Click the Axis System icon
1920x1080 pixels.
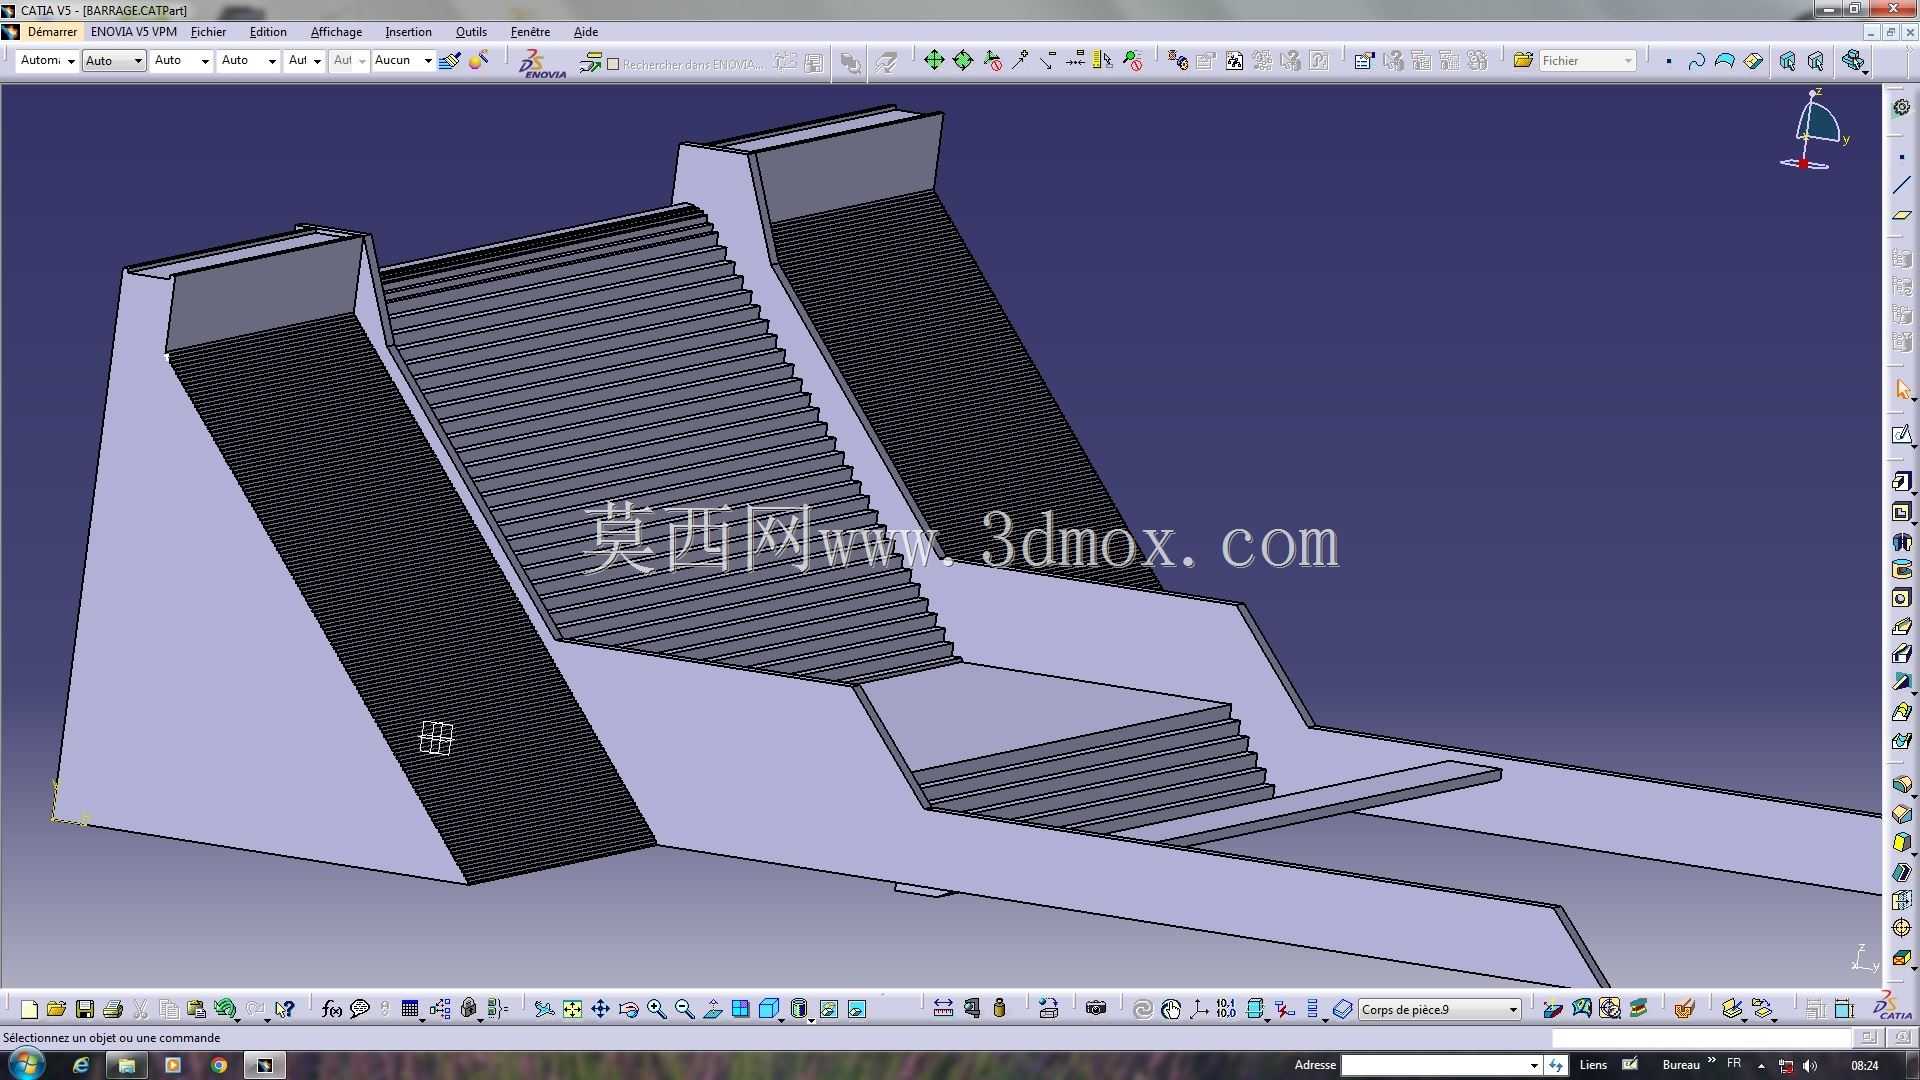click(x=1199, y=1009)
